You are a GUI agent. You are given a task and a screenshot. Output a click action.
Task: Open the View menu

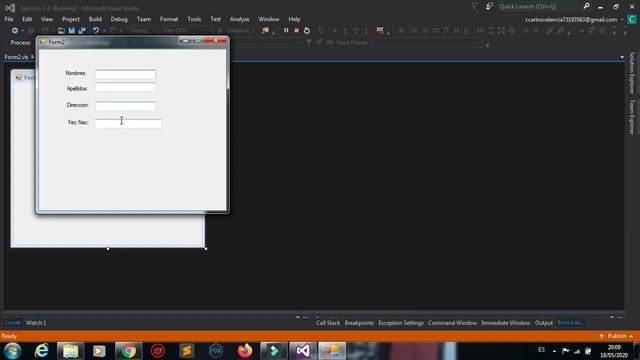coord(47,19)
